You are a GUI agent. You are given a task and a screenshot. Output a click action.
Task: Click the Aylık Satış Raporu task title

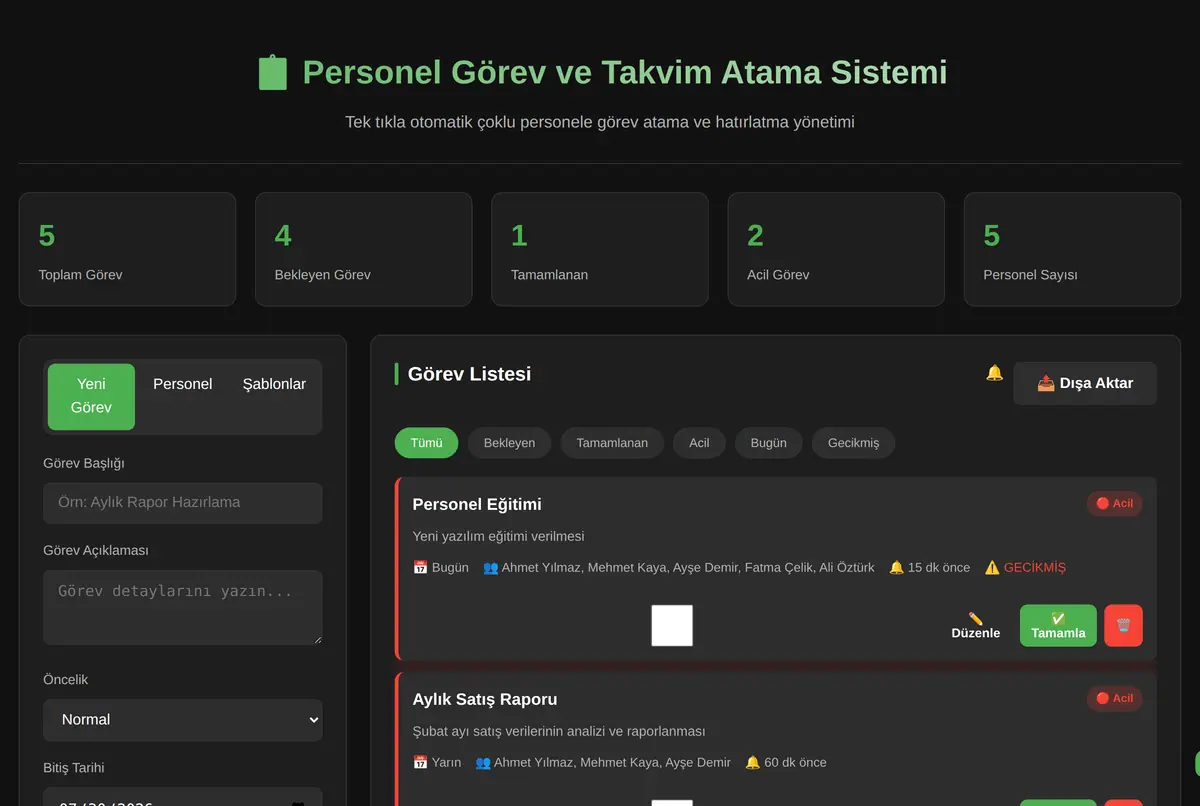(485, 699)
